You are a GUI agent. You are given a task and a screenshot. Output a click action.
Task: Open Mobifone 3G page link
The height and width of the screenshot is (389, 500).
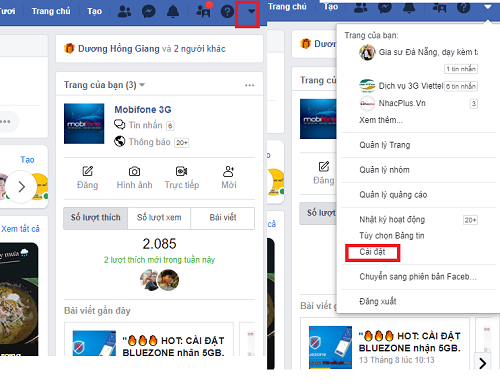point(143,110)
